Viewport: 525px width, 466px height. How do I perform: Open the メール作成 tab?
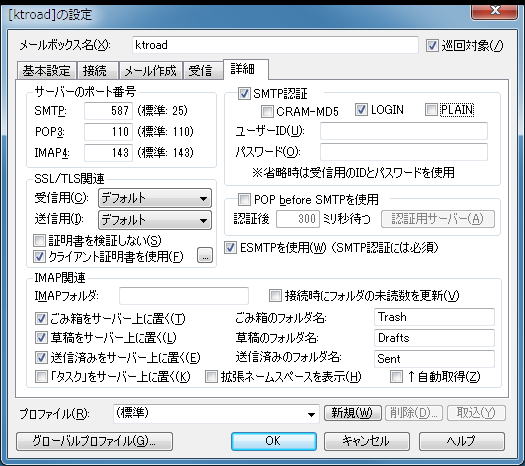click(150, 71)
